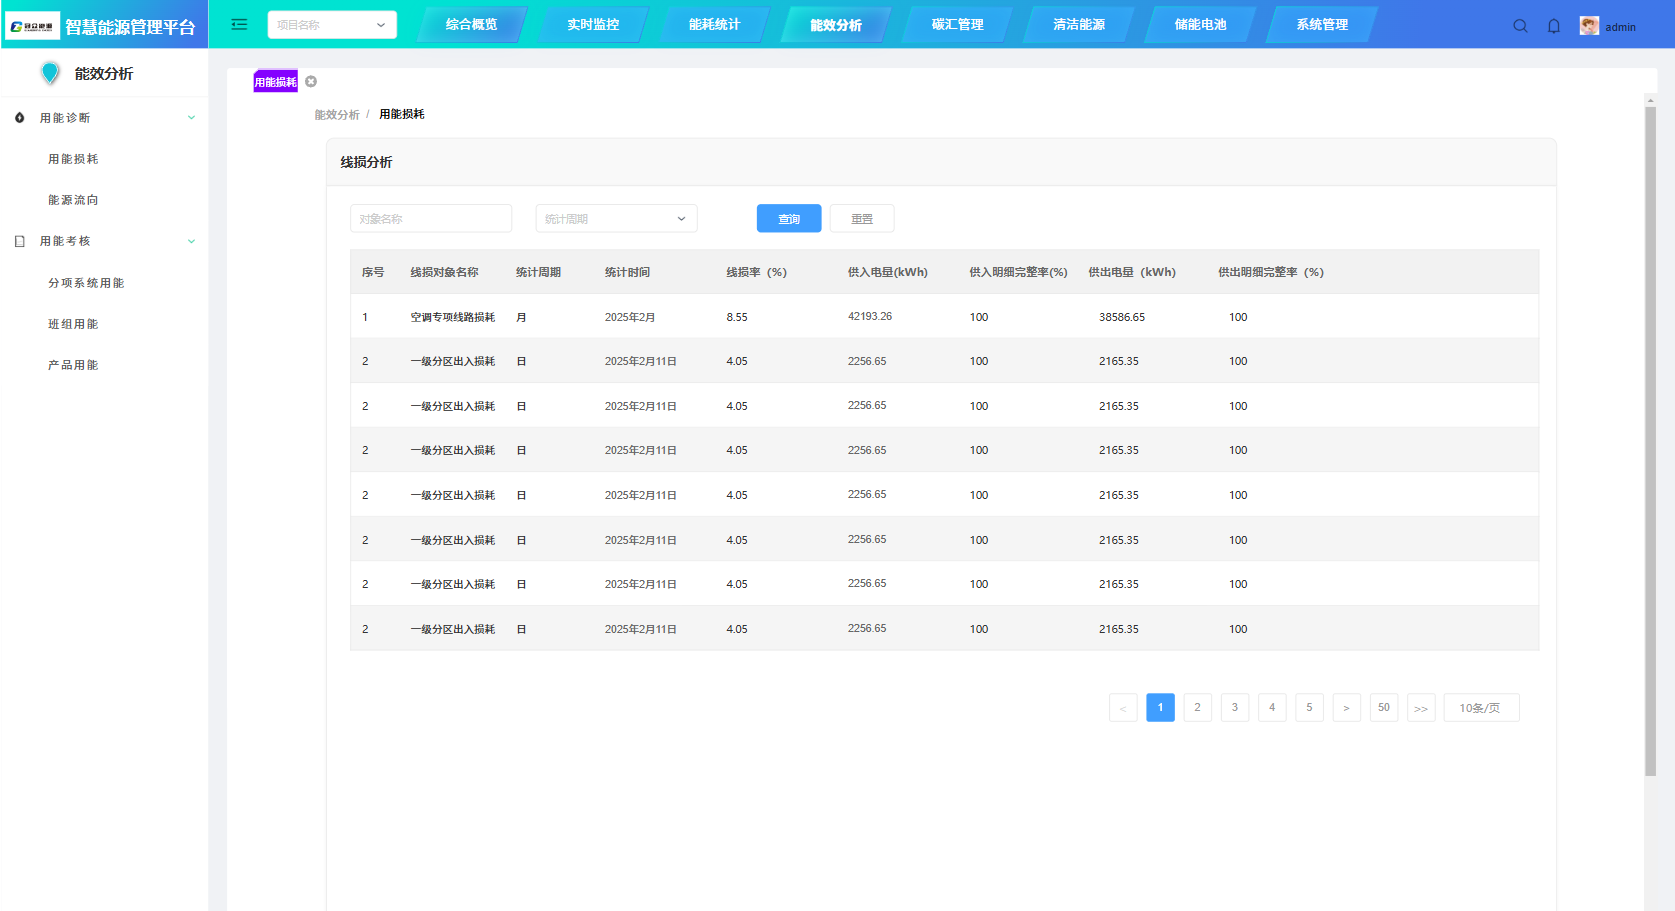The width and height of the screenshot is (1675, 911).
Task: Click the 用能考核 document icon
Action: click(20, 241)
